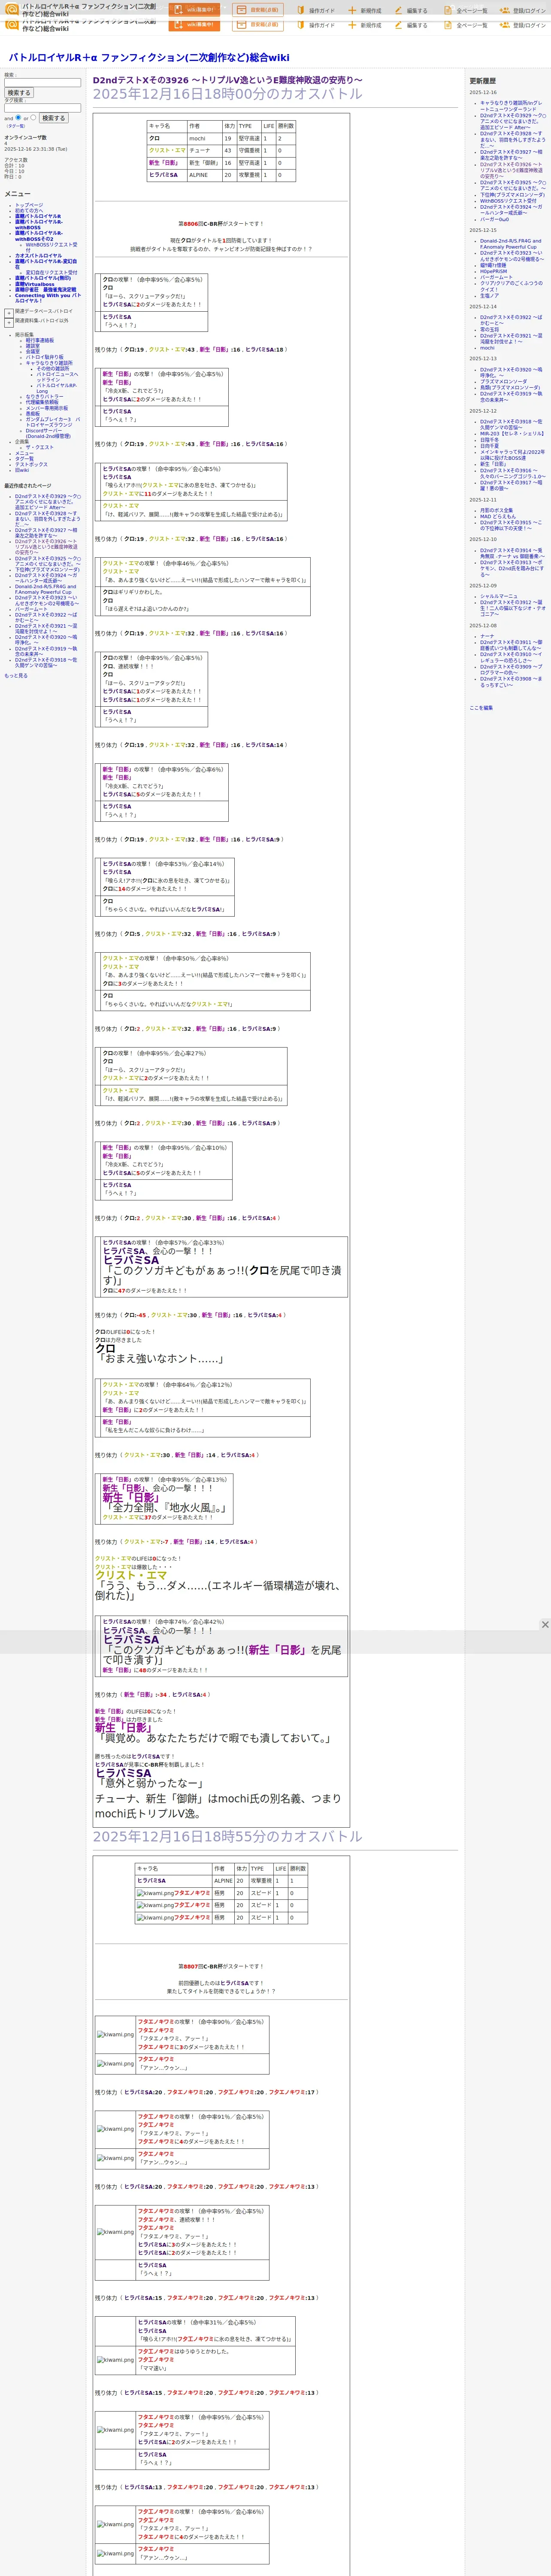Open MAD どらえもん in 更新履歴

498,516
